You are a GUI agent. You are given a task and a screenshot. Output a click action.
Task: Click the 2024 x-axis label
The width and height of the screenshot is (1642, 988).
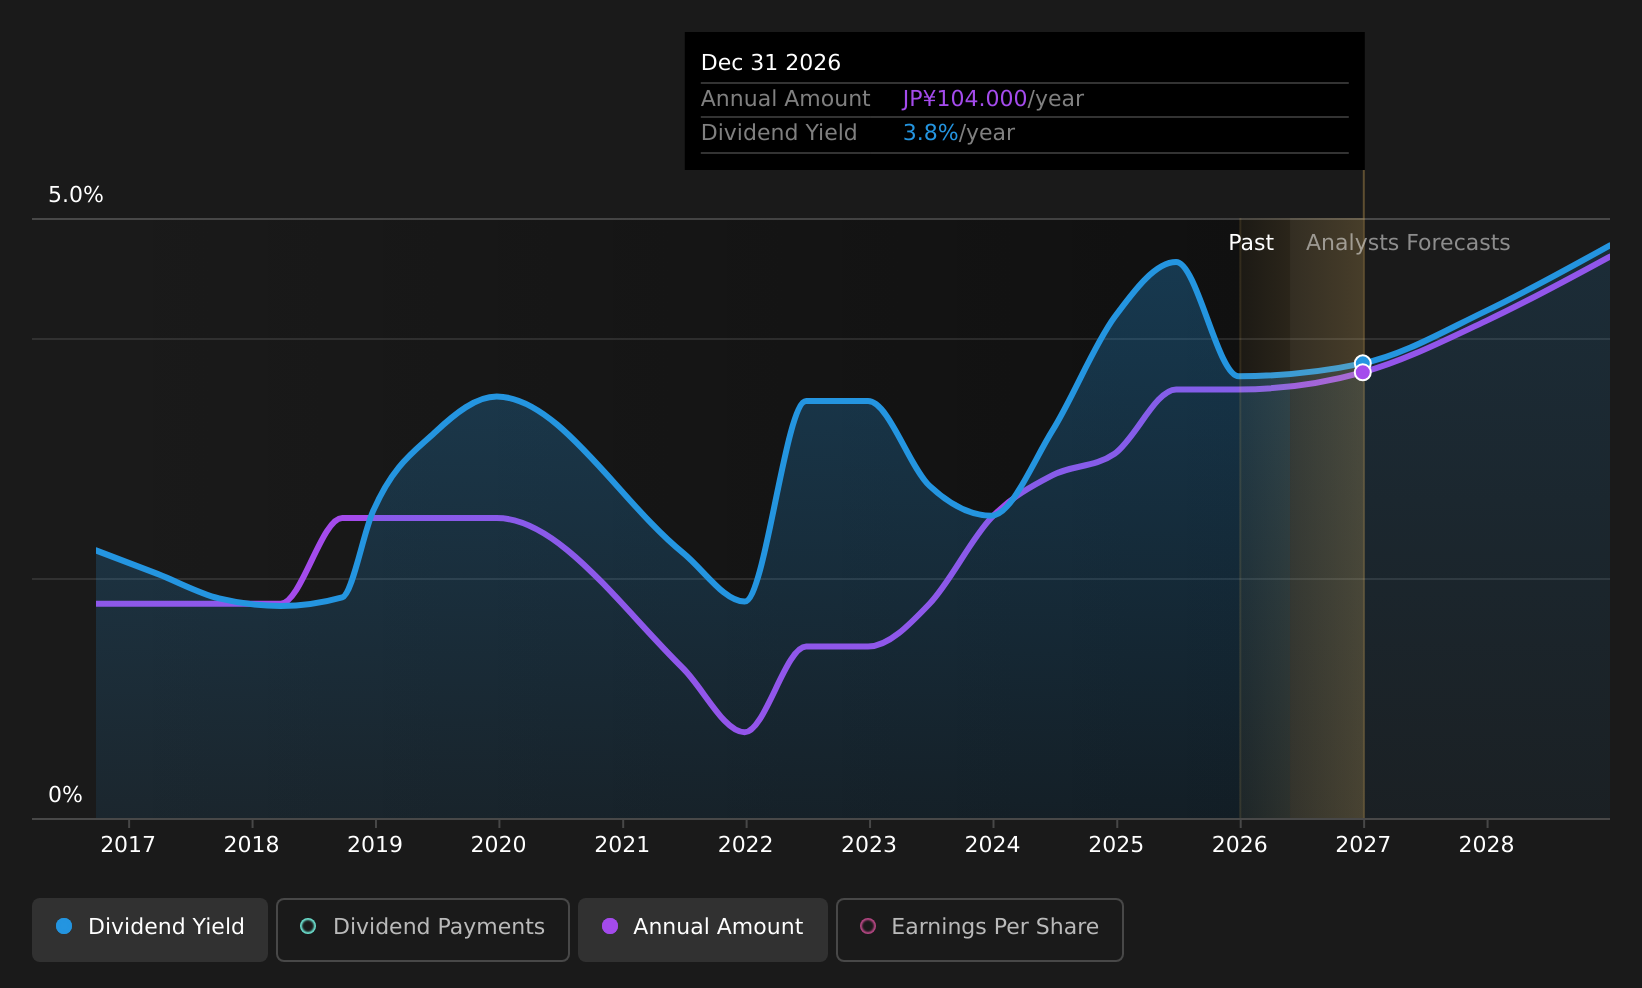[993, 845]
